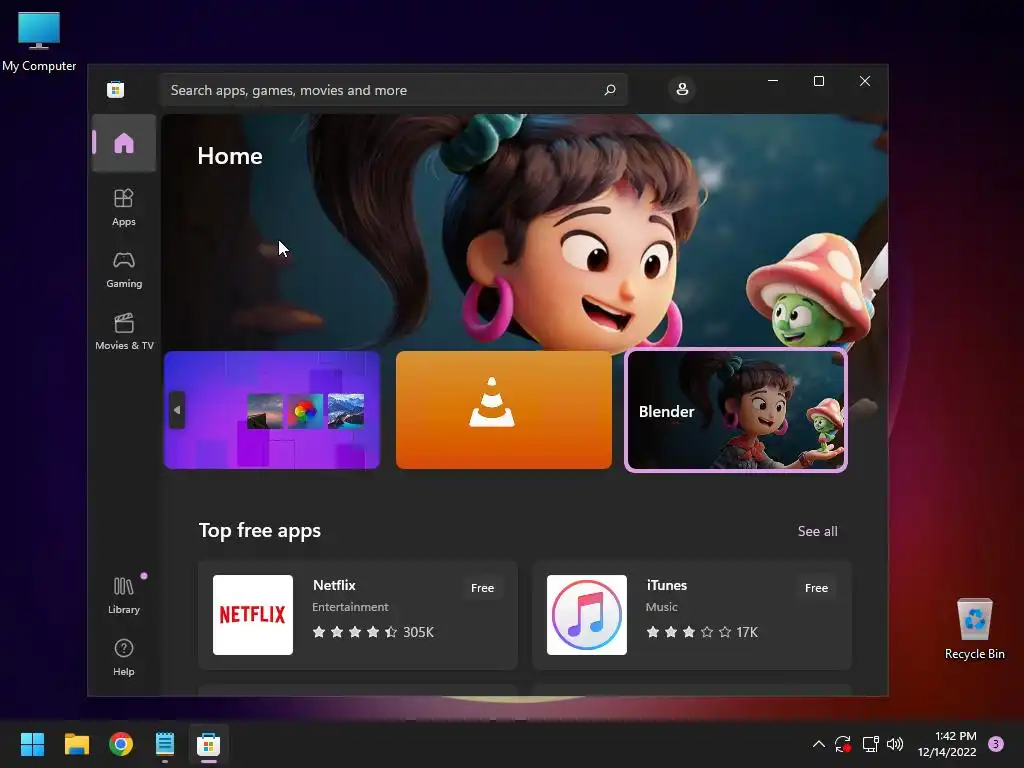Click the Free button for Netflix

tap(482, 588)
